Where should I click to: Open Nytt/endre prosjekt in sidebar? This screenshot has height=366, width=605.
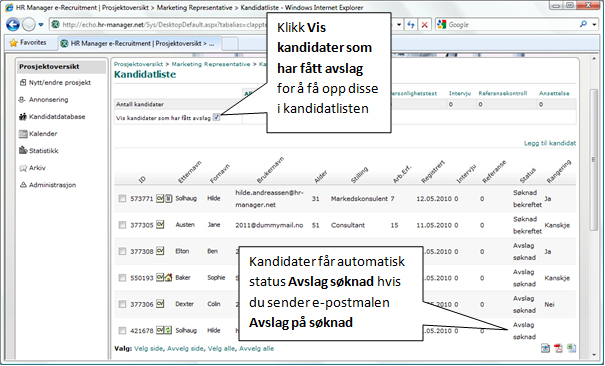[60, 83]
